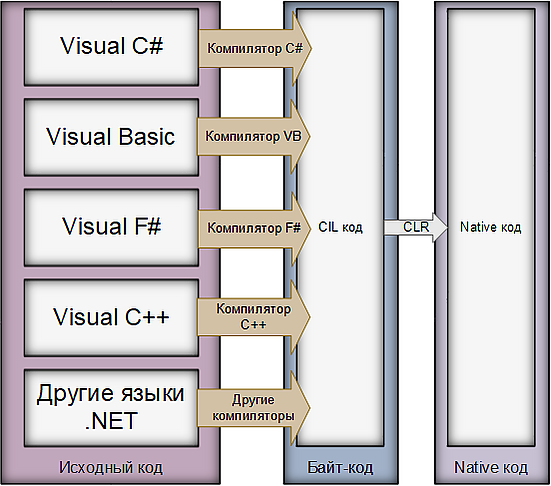
Task: Select the Visual F# box
Action: (111, 227)
